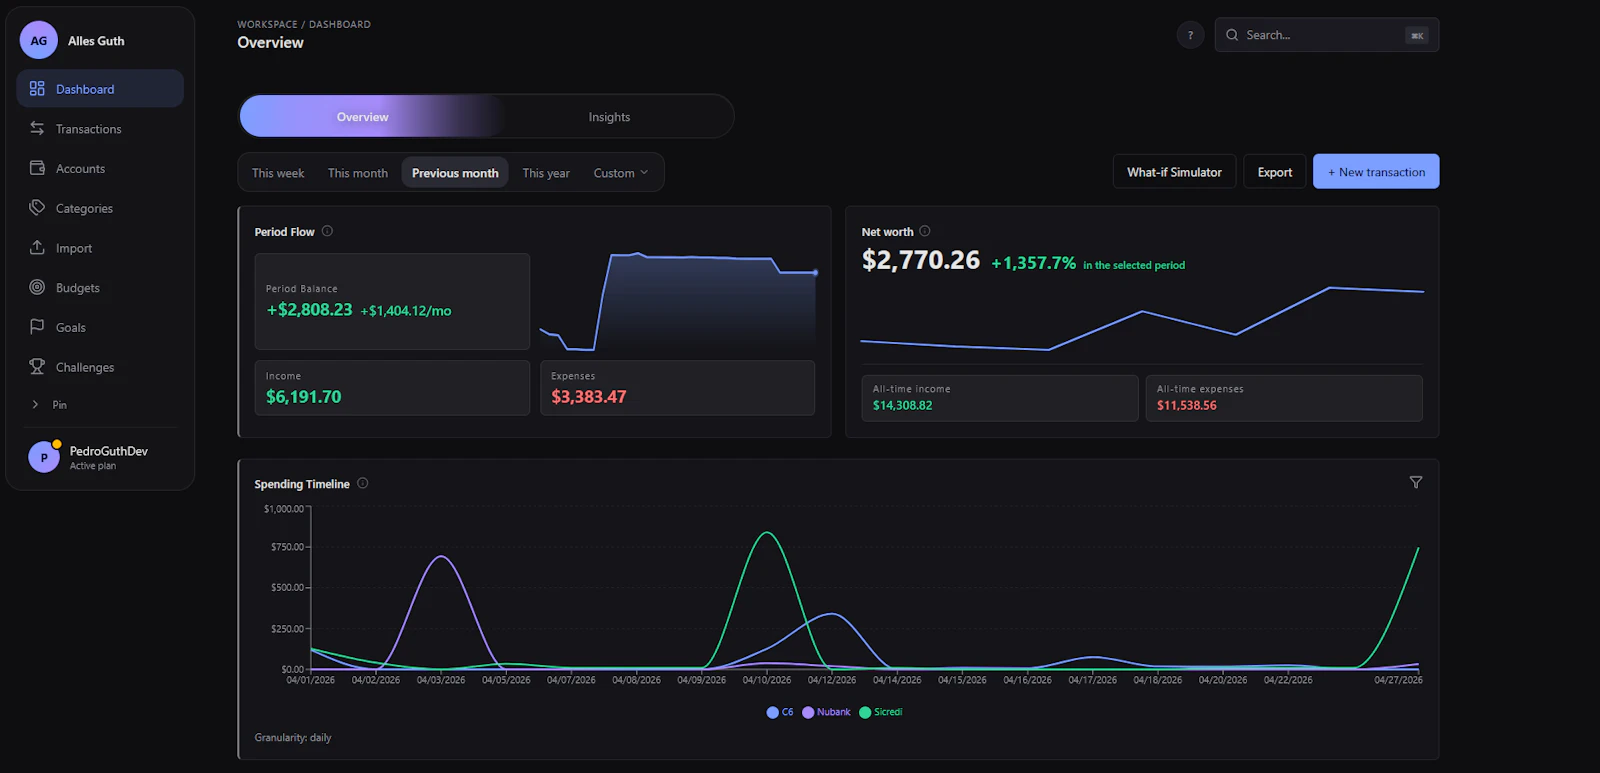Show the Period Flow info tooltip icon

coord(327,231)
